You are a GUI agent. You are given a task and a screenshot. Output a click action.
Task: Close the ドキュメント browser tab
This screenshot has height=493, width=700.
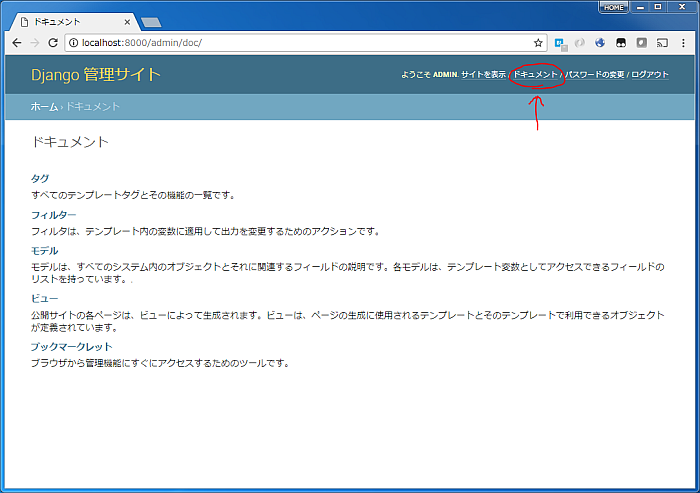[x=127, y=22]
